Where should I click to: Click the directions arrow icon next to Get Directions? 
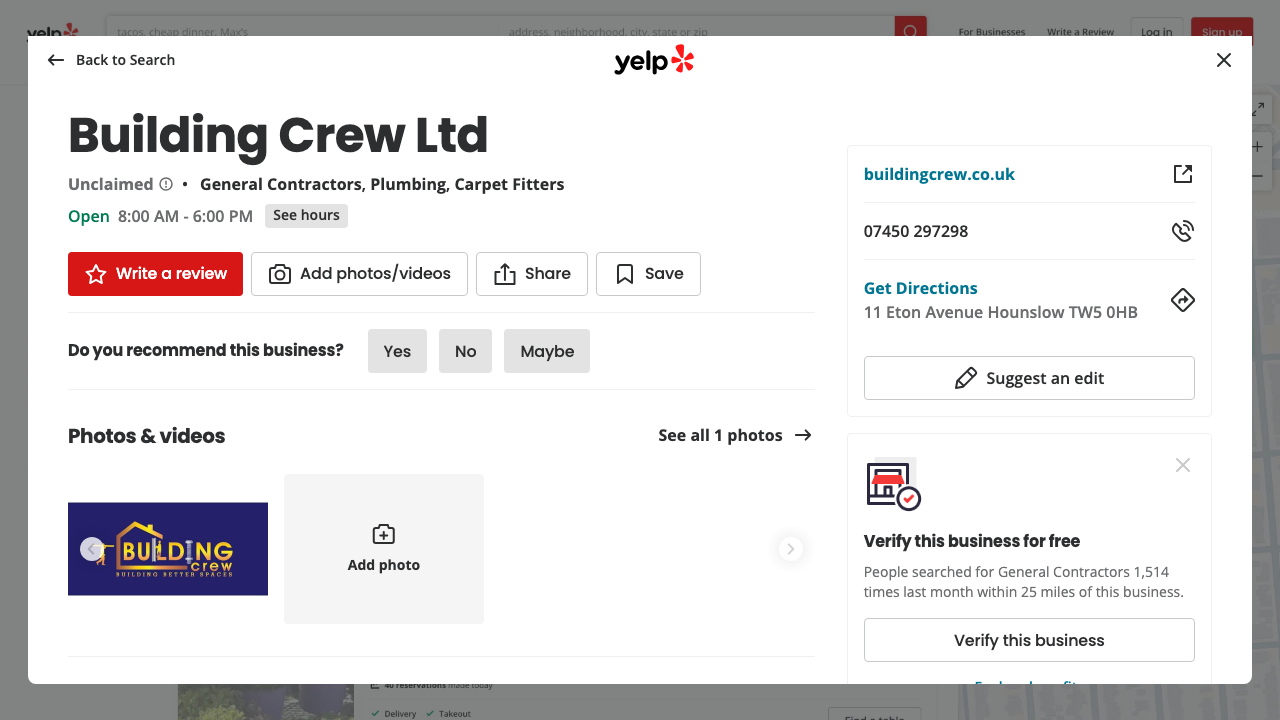[1182, 299]
